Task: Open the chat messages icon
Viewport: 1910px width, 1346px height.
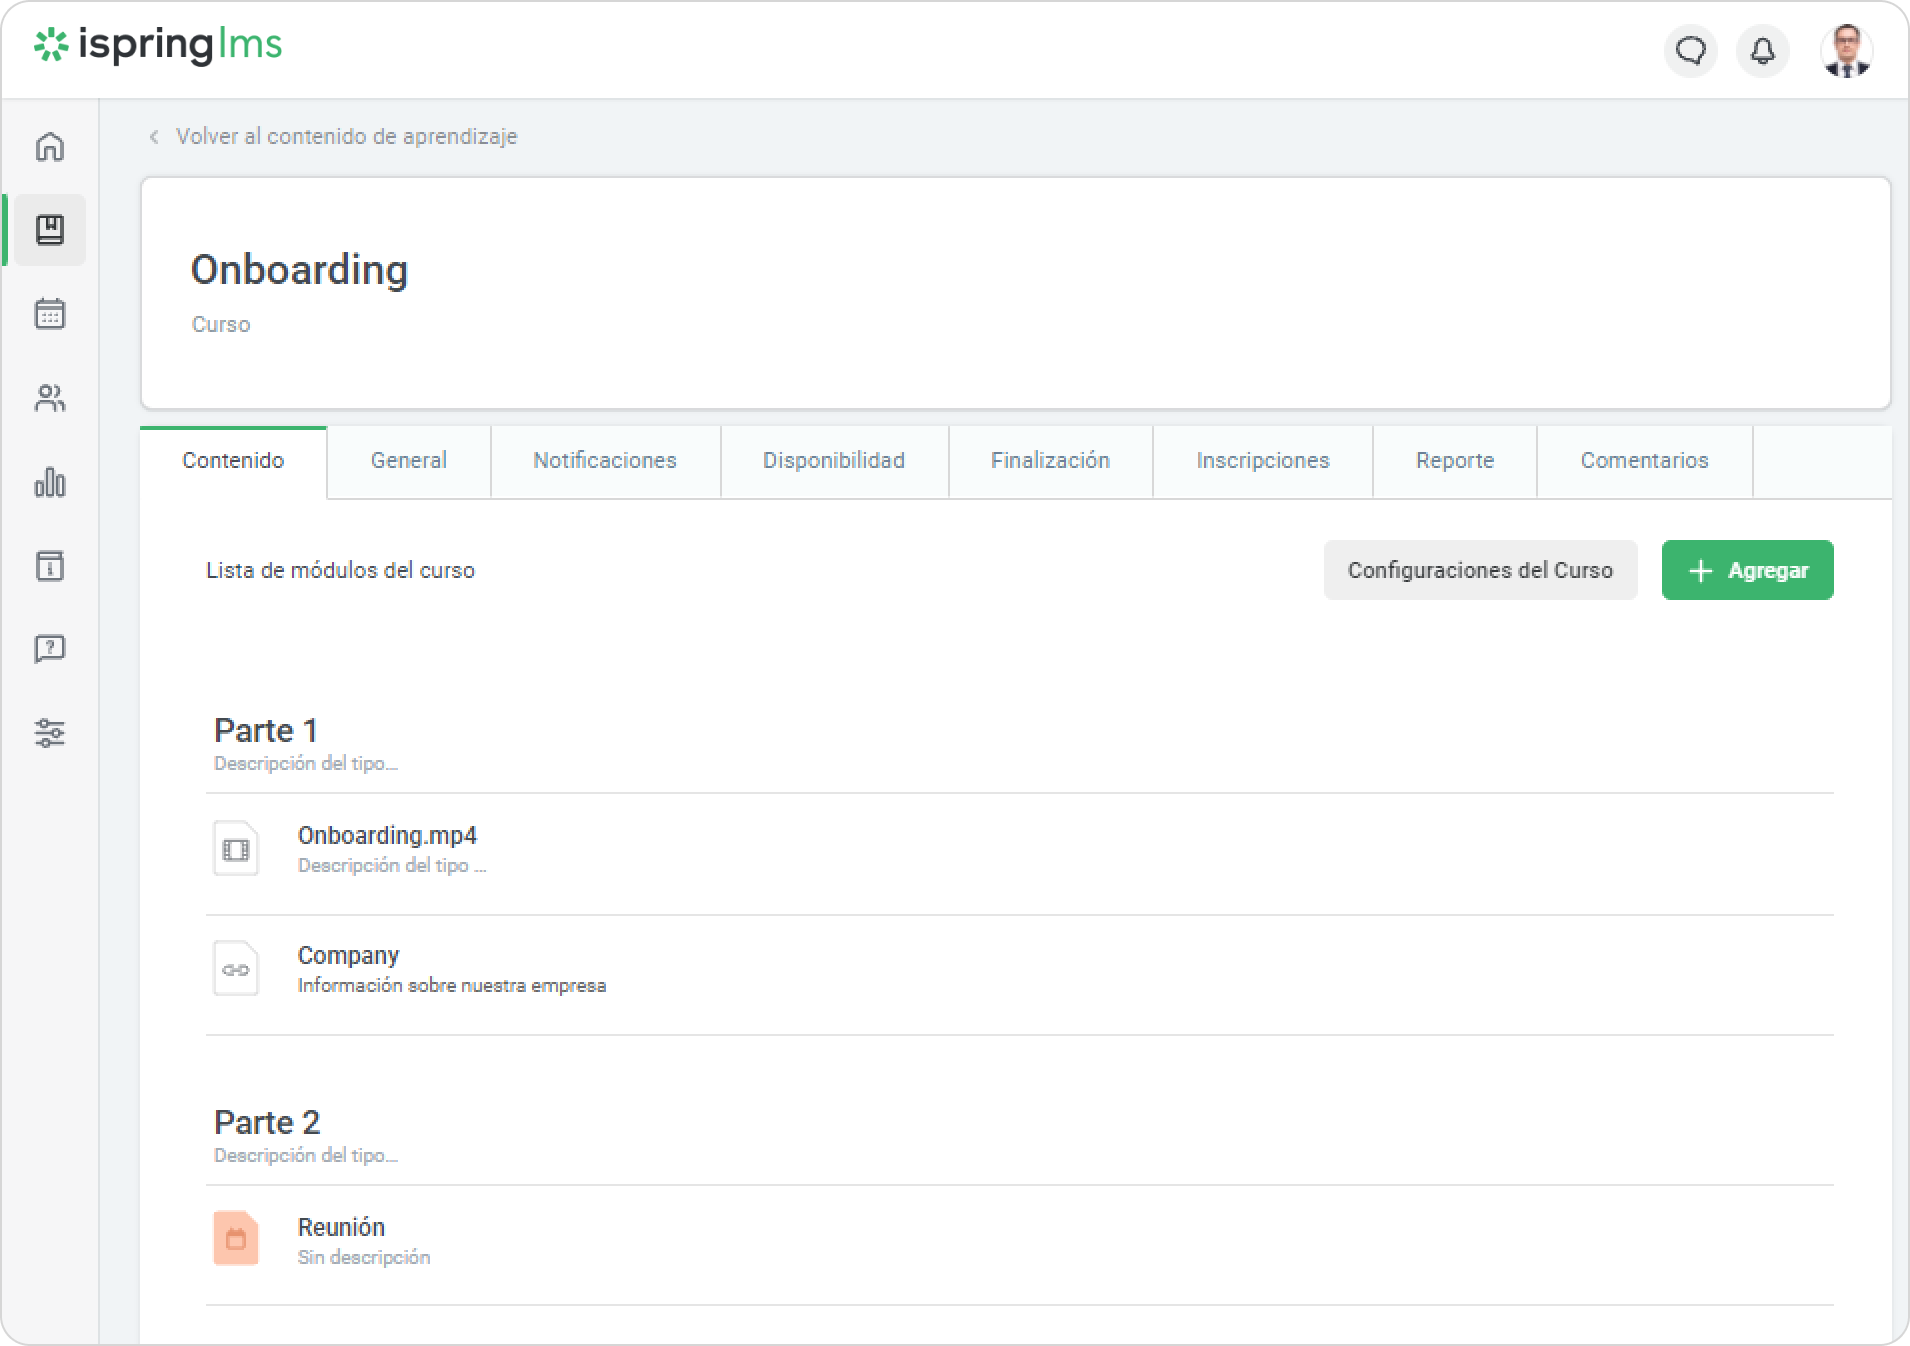Action: (1690, 50)
